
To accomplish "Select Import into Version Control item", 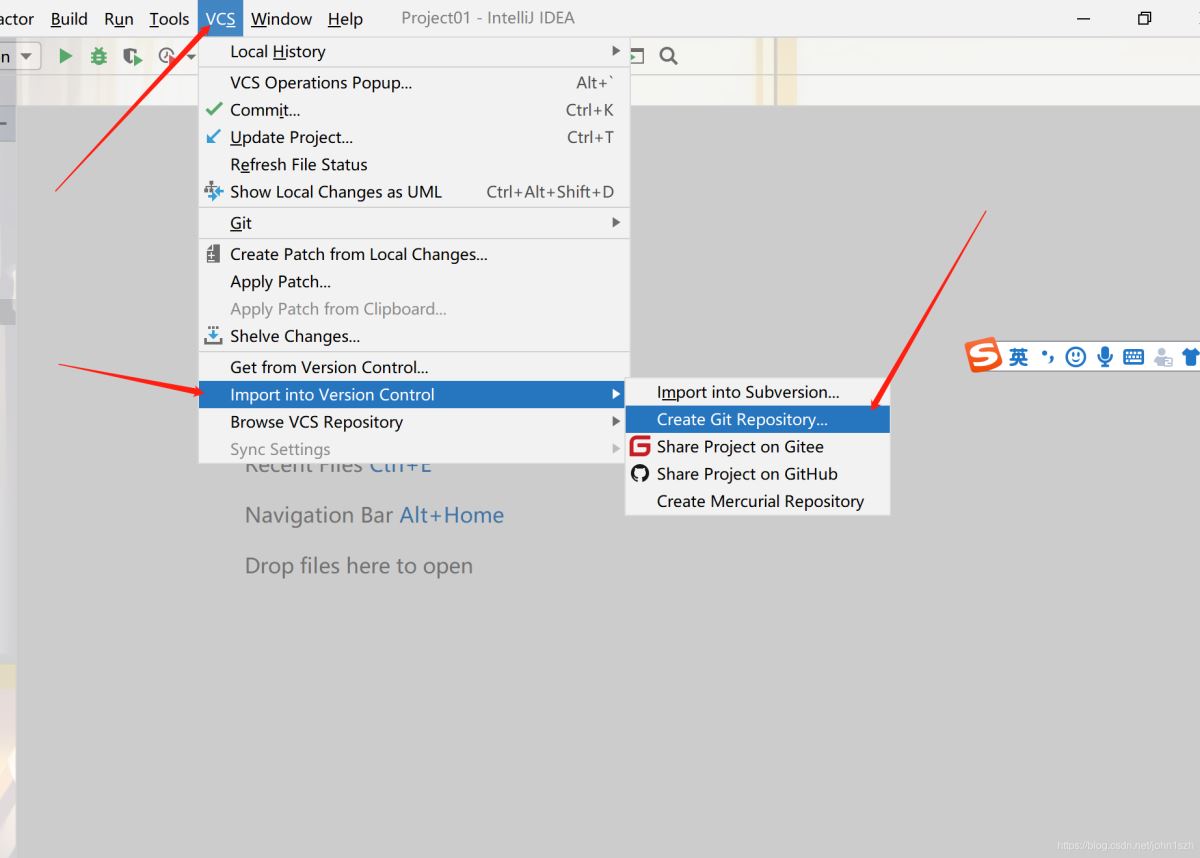I will (x=414, y=395).
